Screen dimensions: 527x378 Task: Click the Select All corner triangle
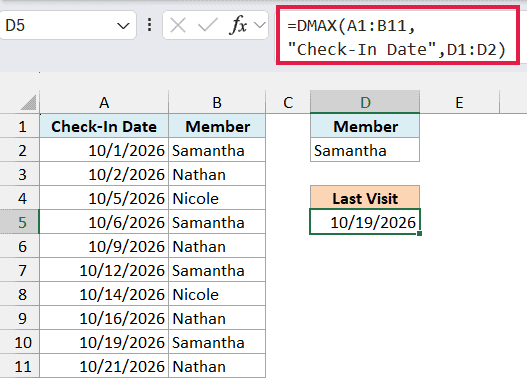(28, 102)
